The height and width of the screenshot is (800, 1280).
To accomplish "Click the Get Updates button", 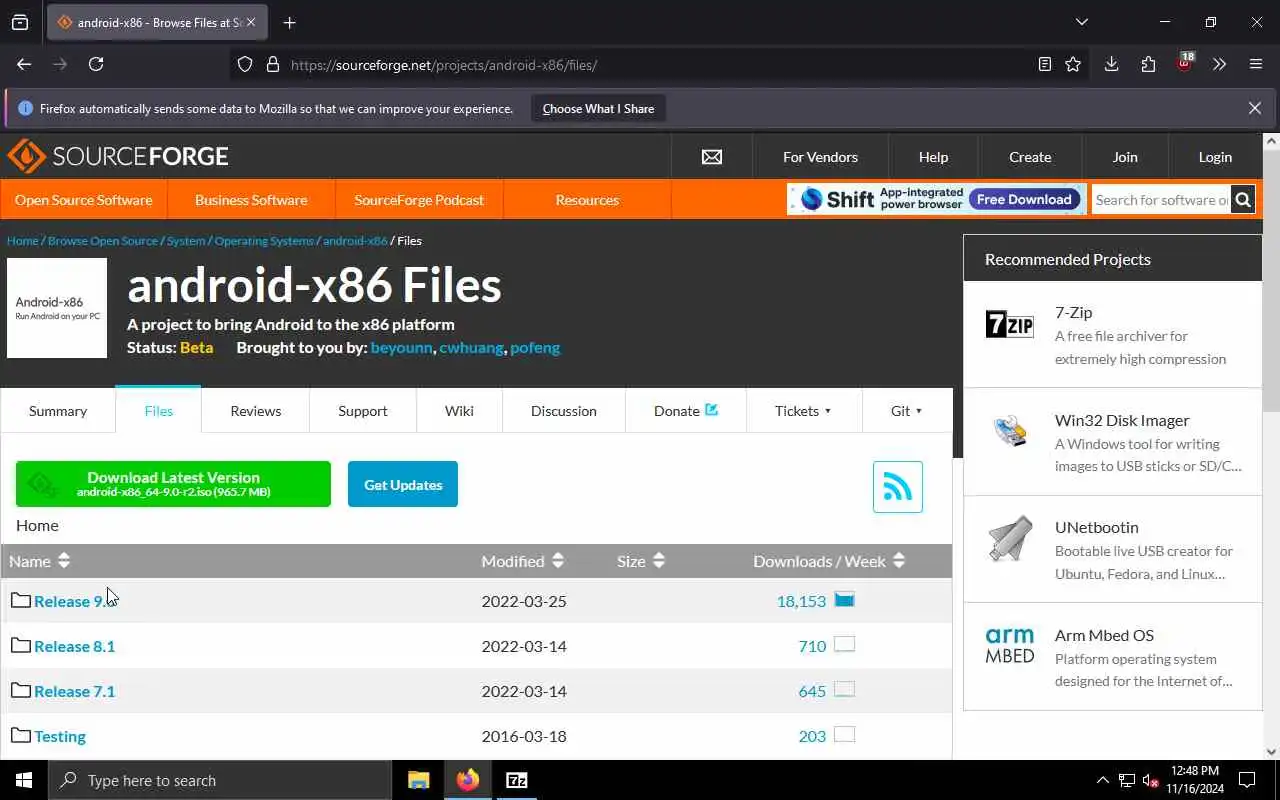I will (x=403, y=484).
